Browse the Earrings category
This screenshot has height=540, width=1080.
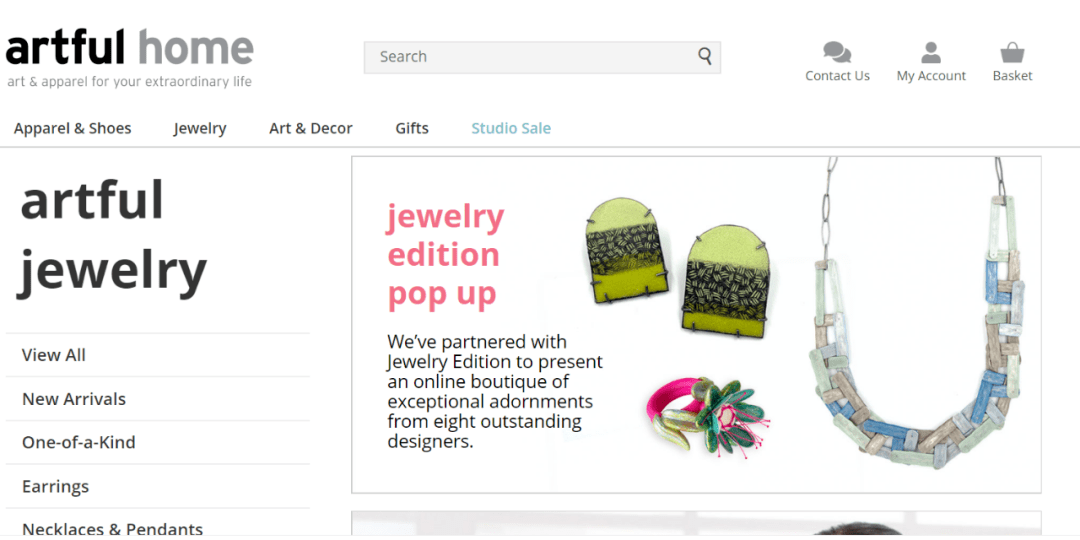click(56, 487)
